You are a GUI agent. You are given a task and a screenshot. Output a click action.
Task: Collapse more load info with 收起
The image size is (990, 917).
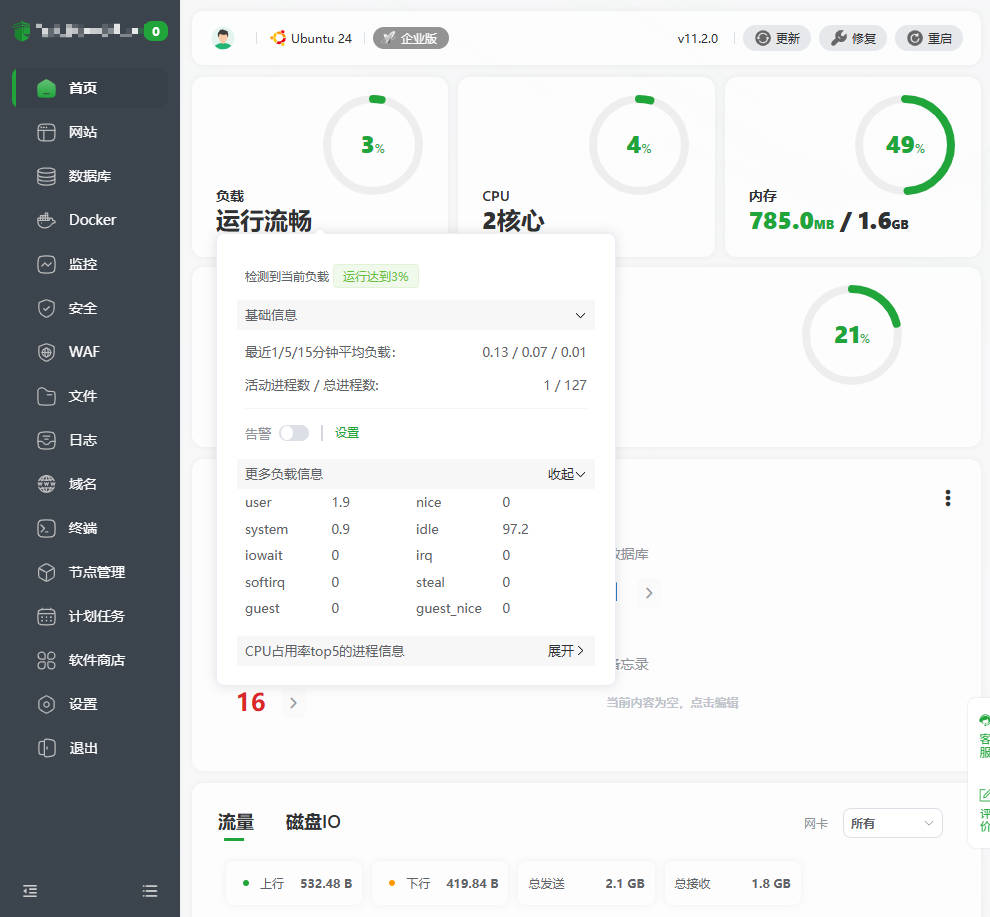[x=566, y=474]
